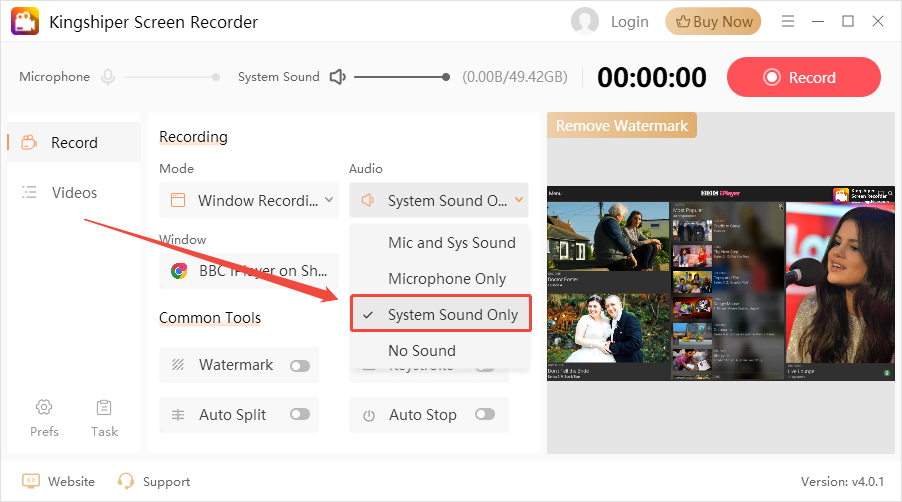Click the recording preview thumbnail
The image size is (902, 502).
[721, 283]
